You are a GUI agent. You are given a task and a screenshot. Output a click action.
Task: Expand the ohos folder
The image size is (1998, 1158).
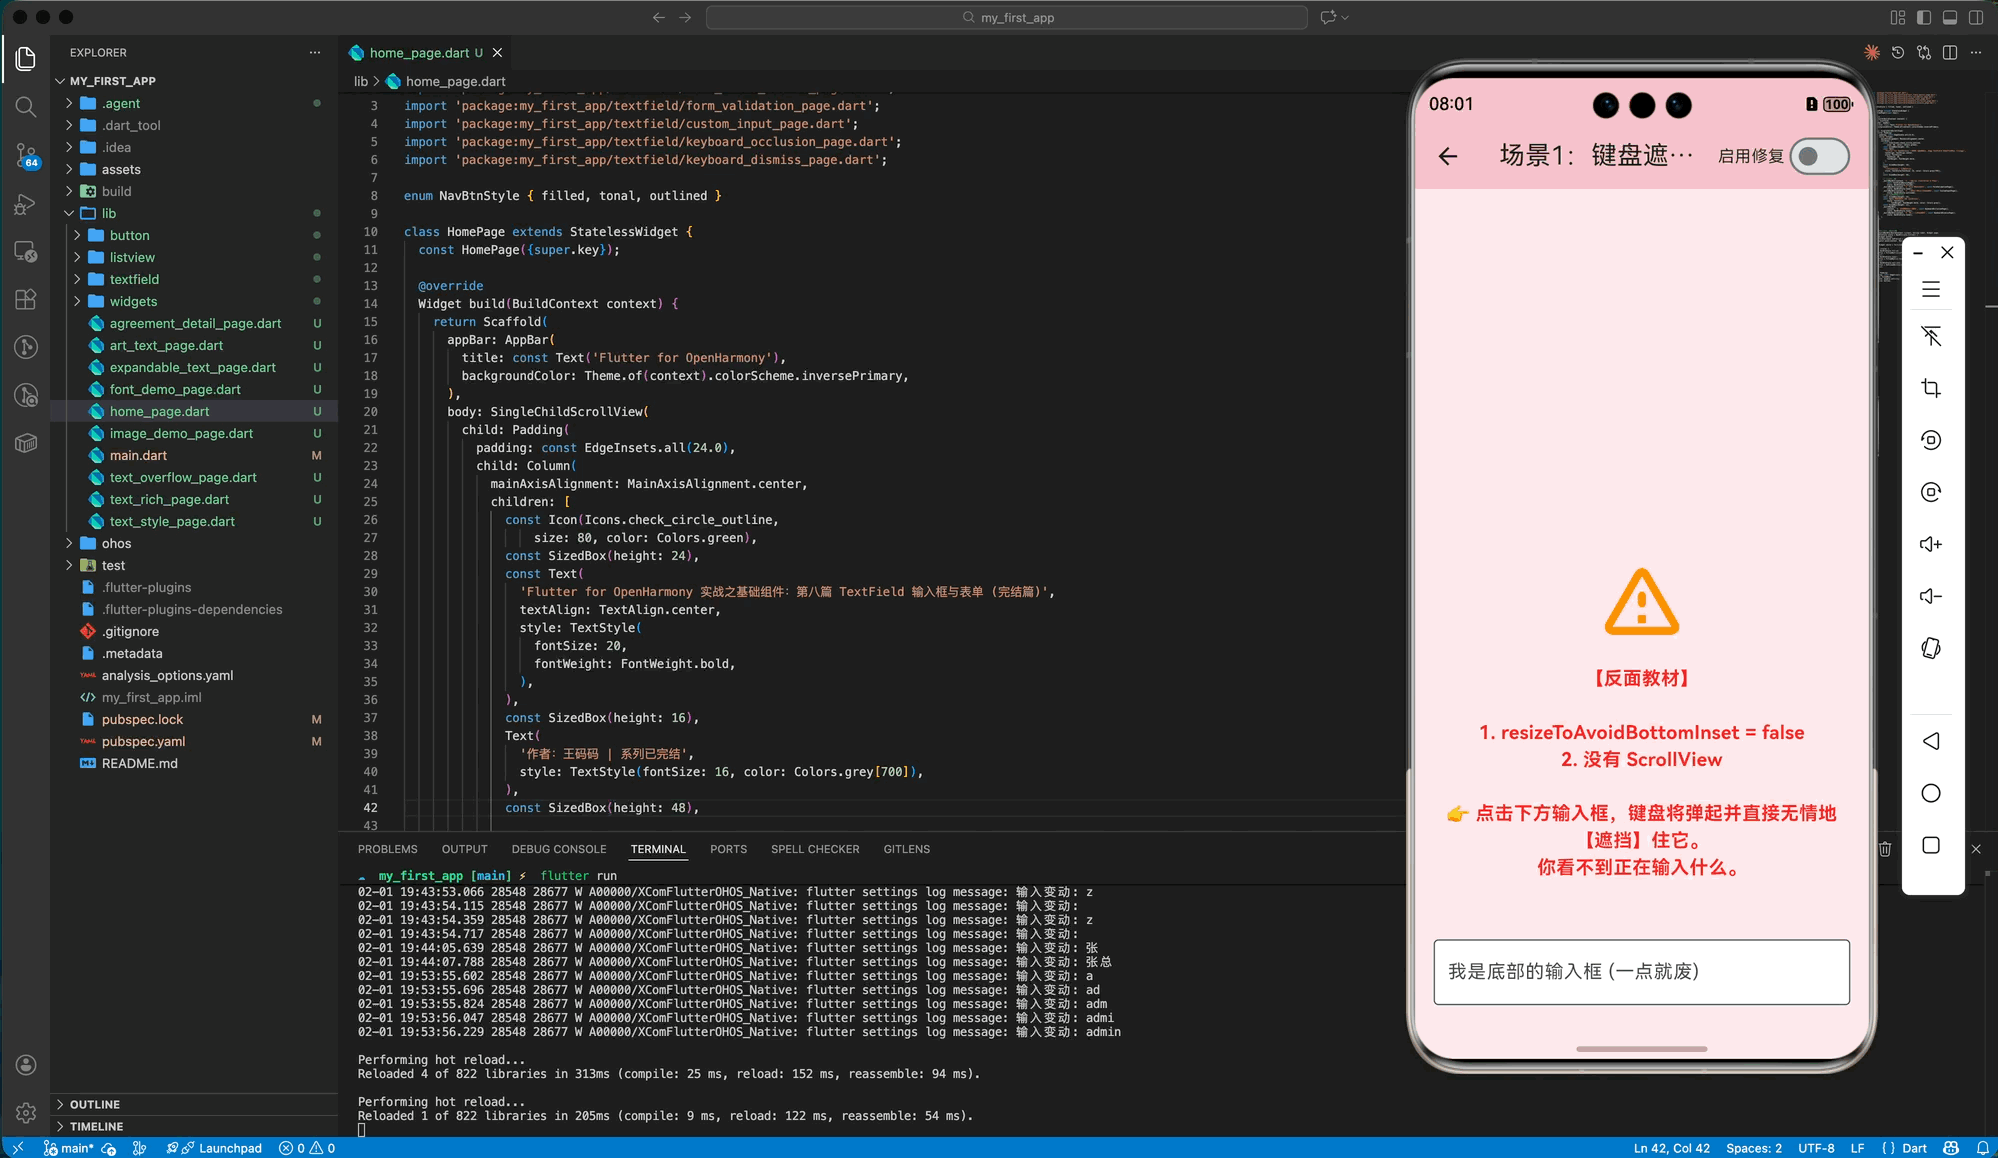[x=116, y=543]
